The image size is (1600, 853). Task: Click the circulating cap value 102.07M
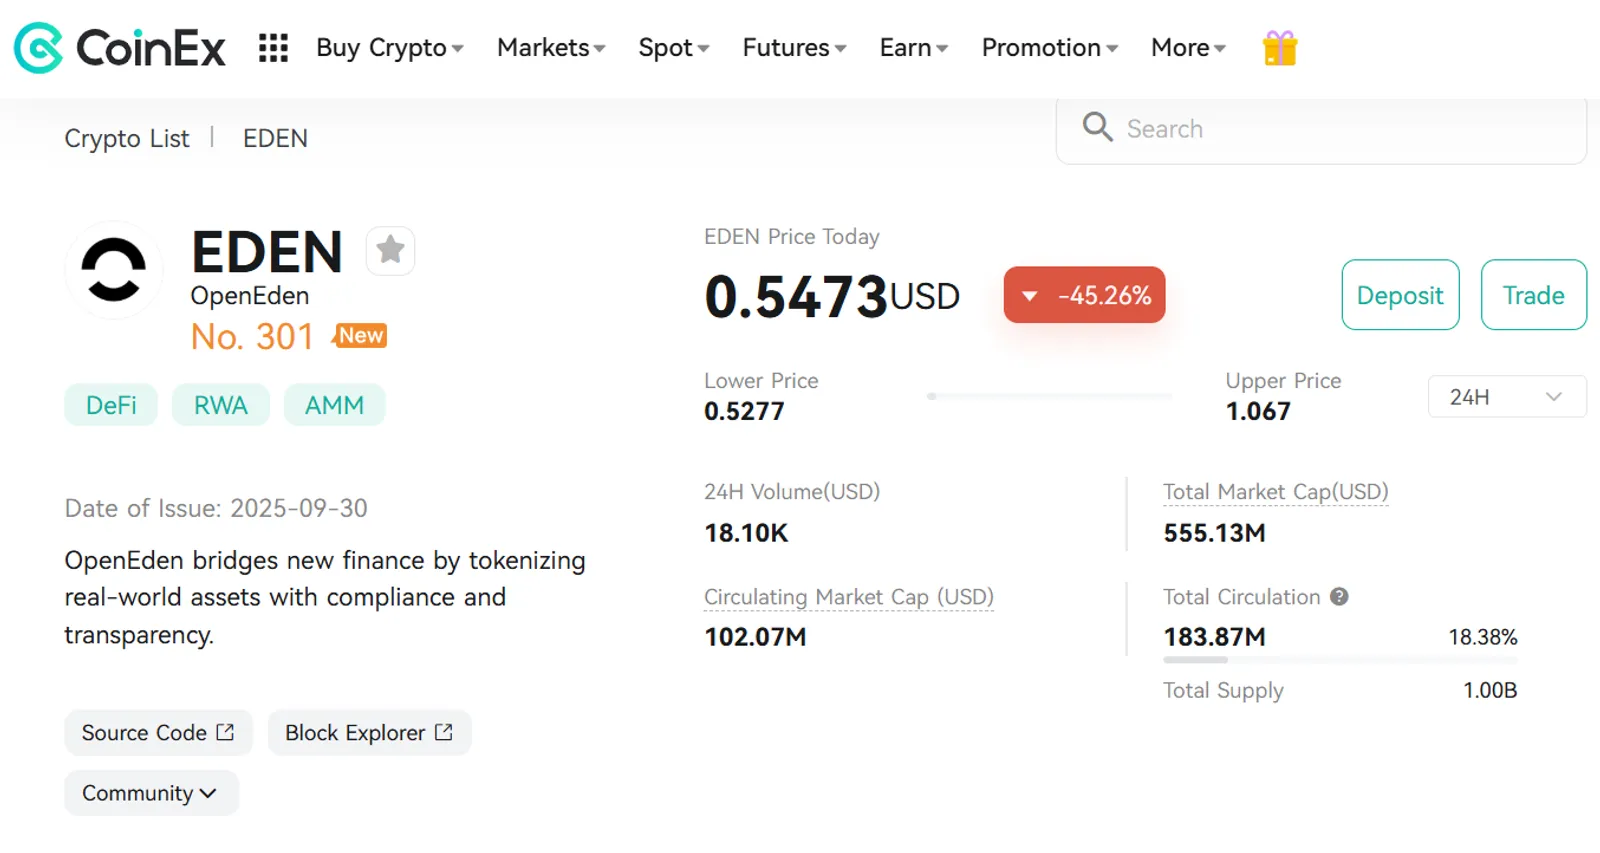click(755, 637)
